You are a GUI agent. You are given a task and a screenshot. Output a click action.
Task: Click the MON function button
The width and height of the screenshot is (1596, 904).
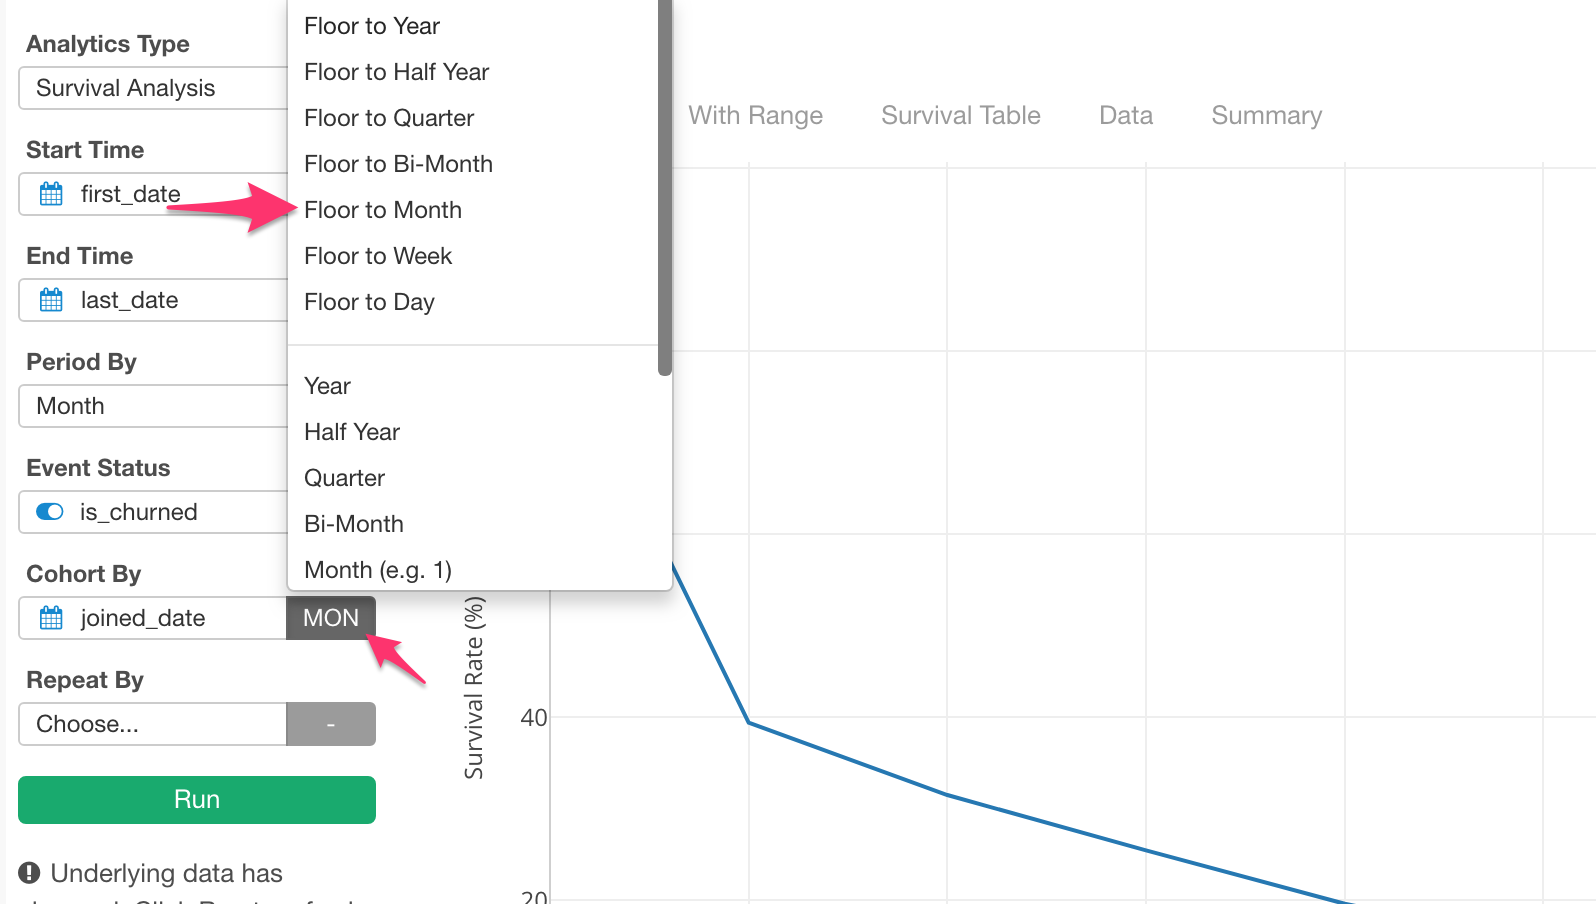pos(331,618)
